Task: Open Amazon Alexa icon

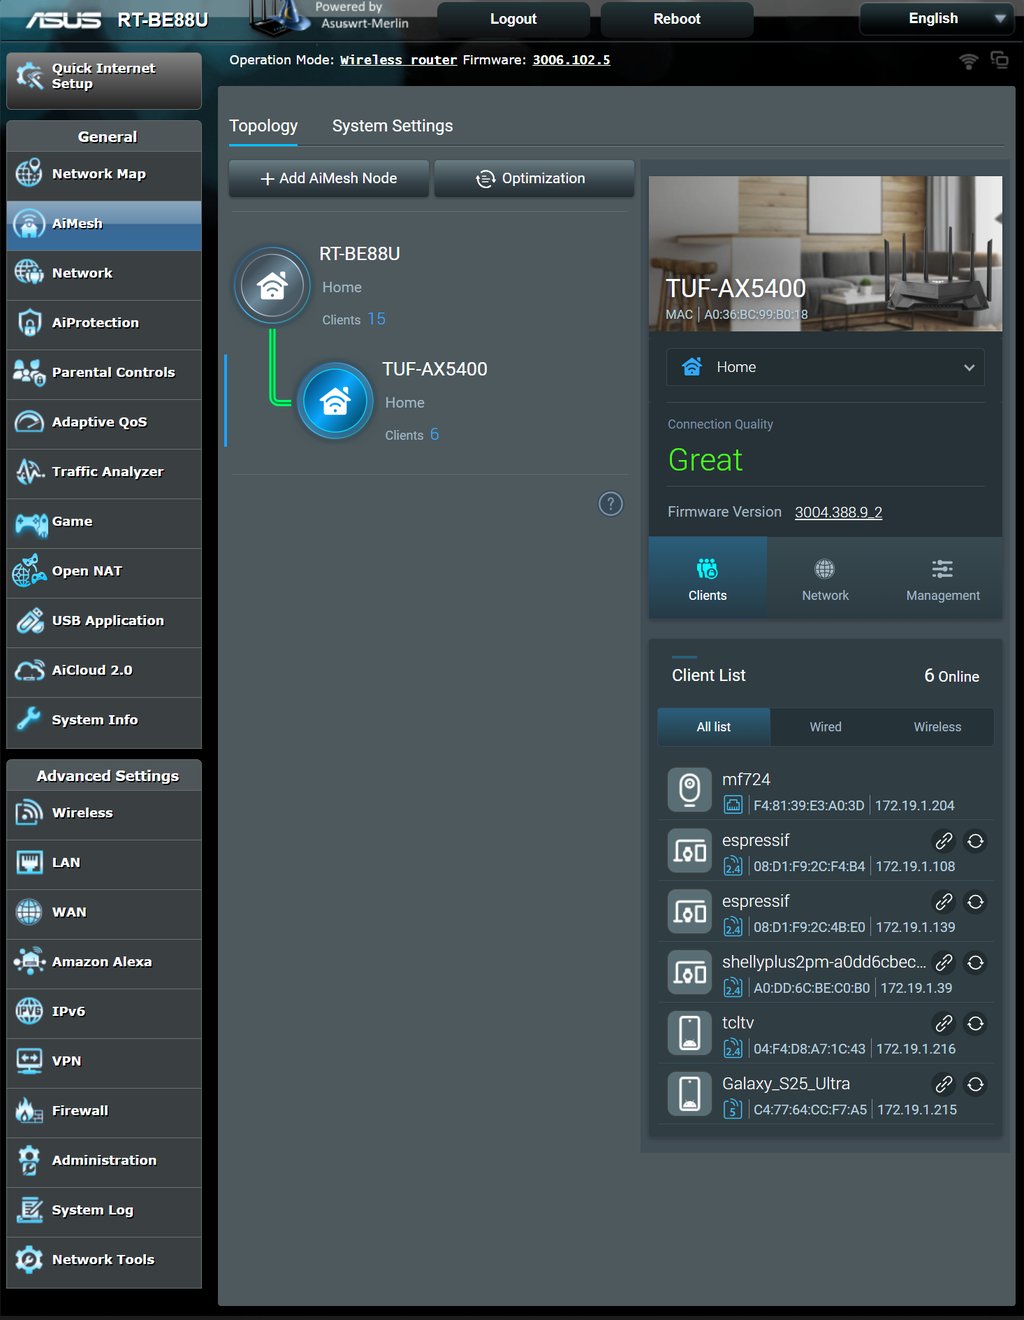Action: coord(29,961)
